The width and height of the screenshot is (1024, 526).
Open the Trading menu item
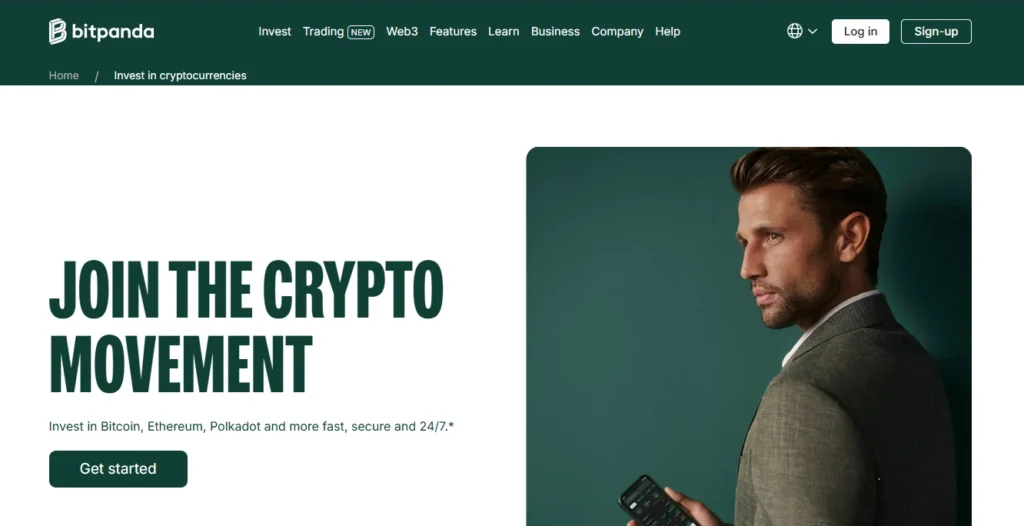click(323, 31)
